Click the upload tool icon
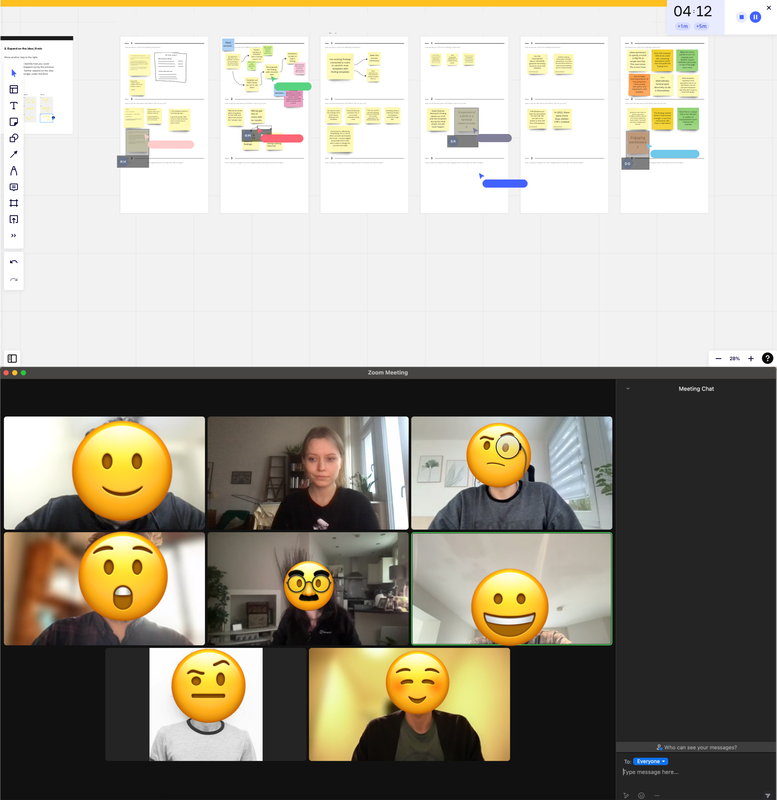777x800 pixels. pos(14,219)
